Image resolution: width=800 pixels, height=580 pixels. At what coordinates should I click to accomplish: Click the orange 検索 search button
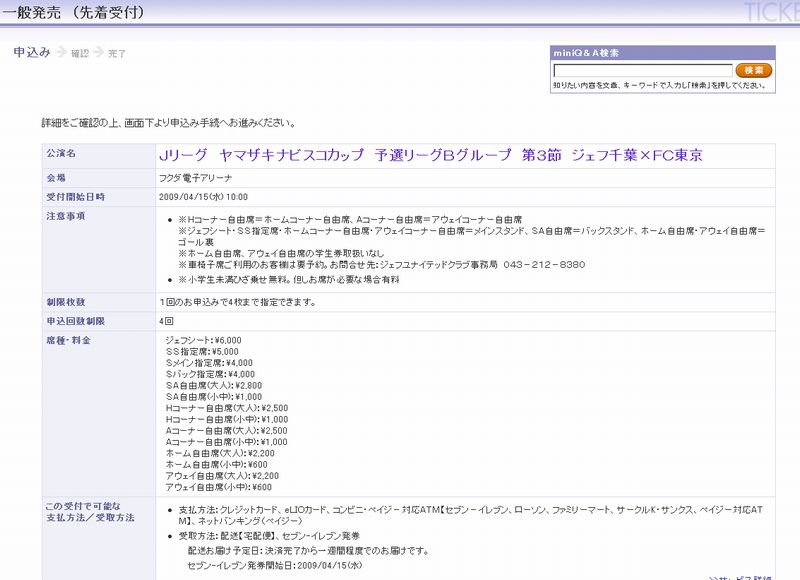pos(754,70)
